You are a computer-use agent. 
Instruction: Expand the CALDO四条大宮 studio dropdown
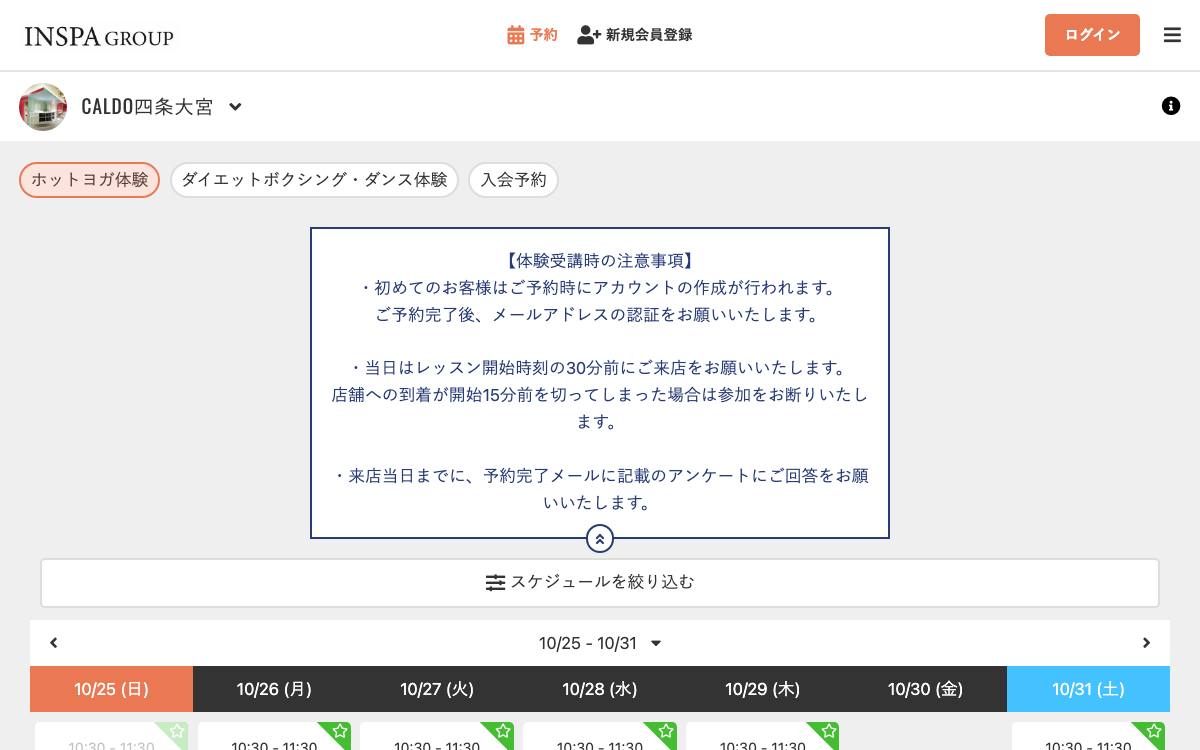235,107
